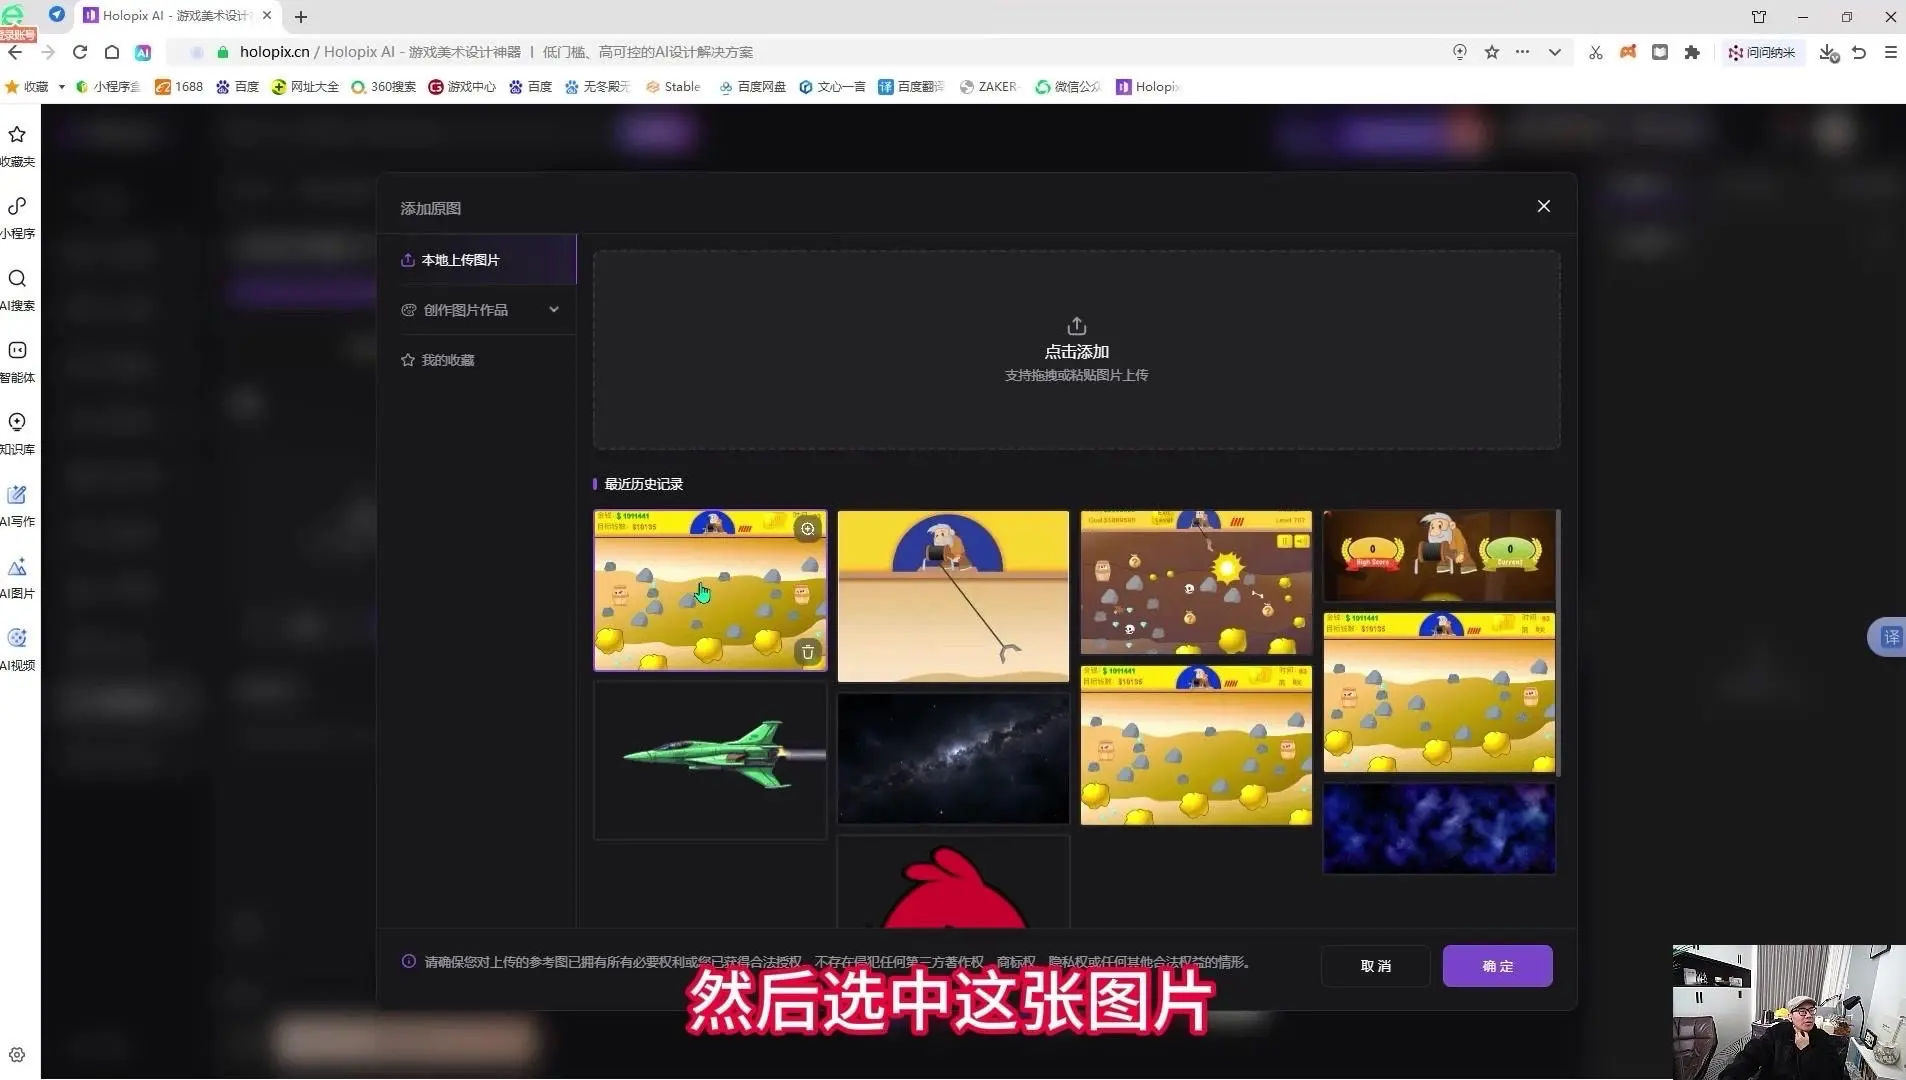Delete first history image via trash icon
This screenshot has height=1080, width=1906.
pos(808,652)
